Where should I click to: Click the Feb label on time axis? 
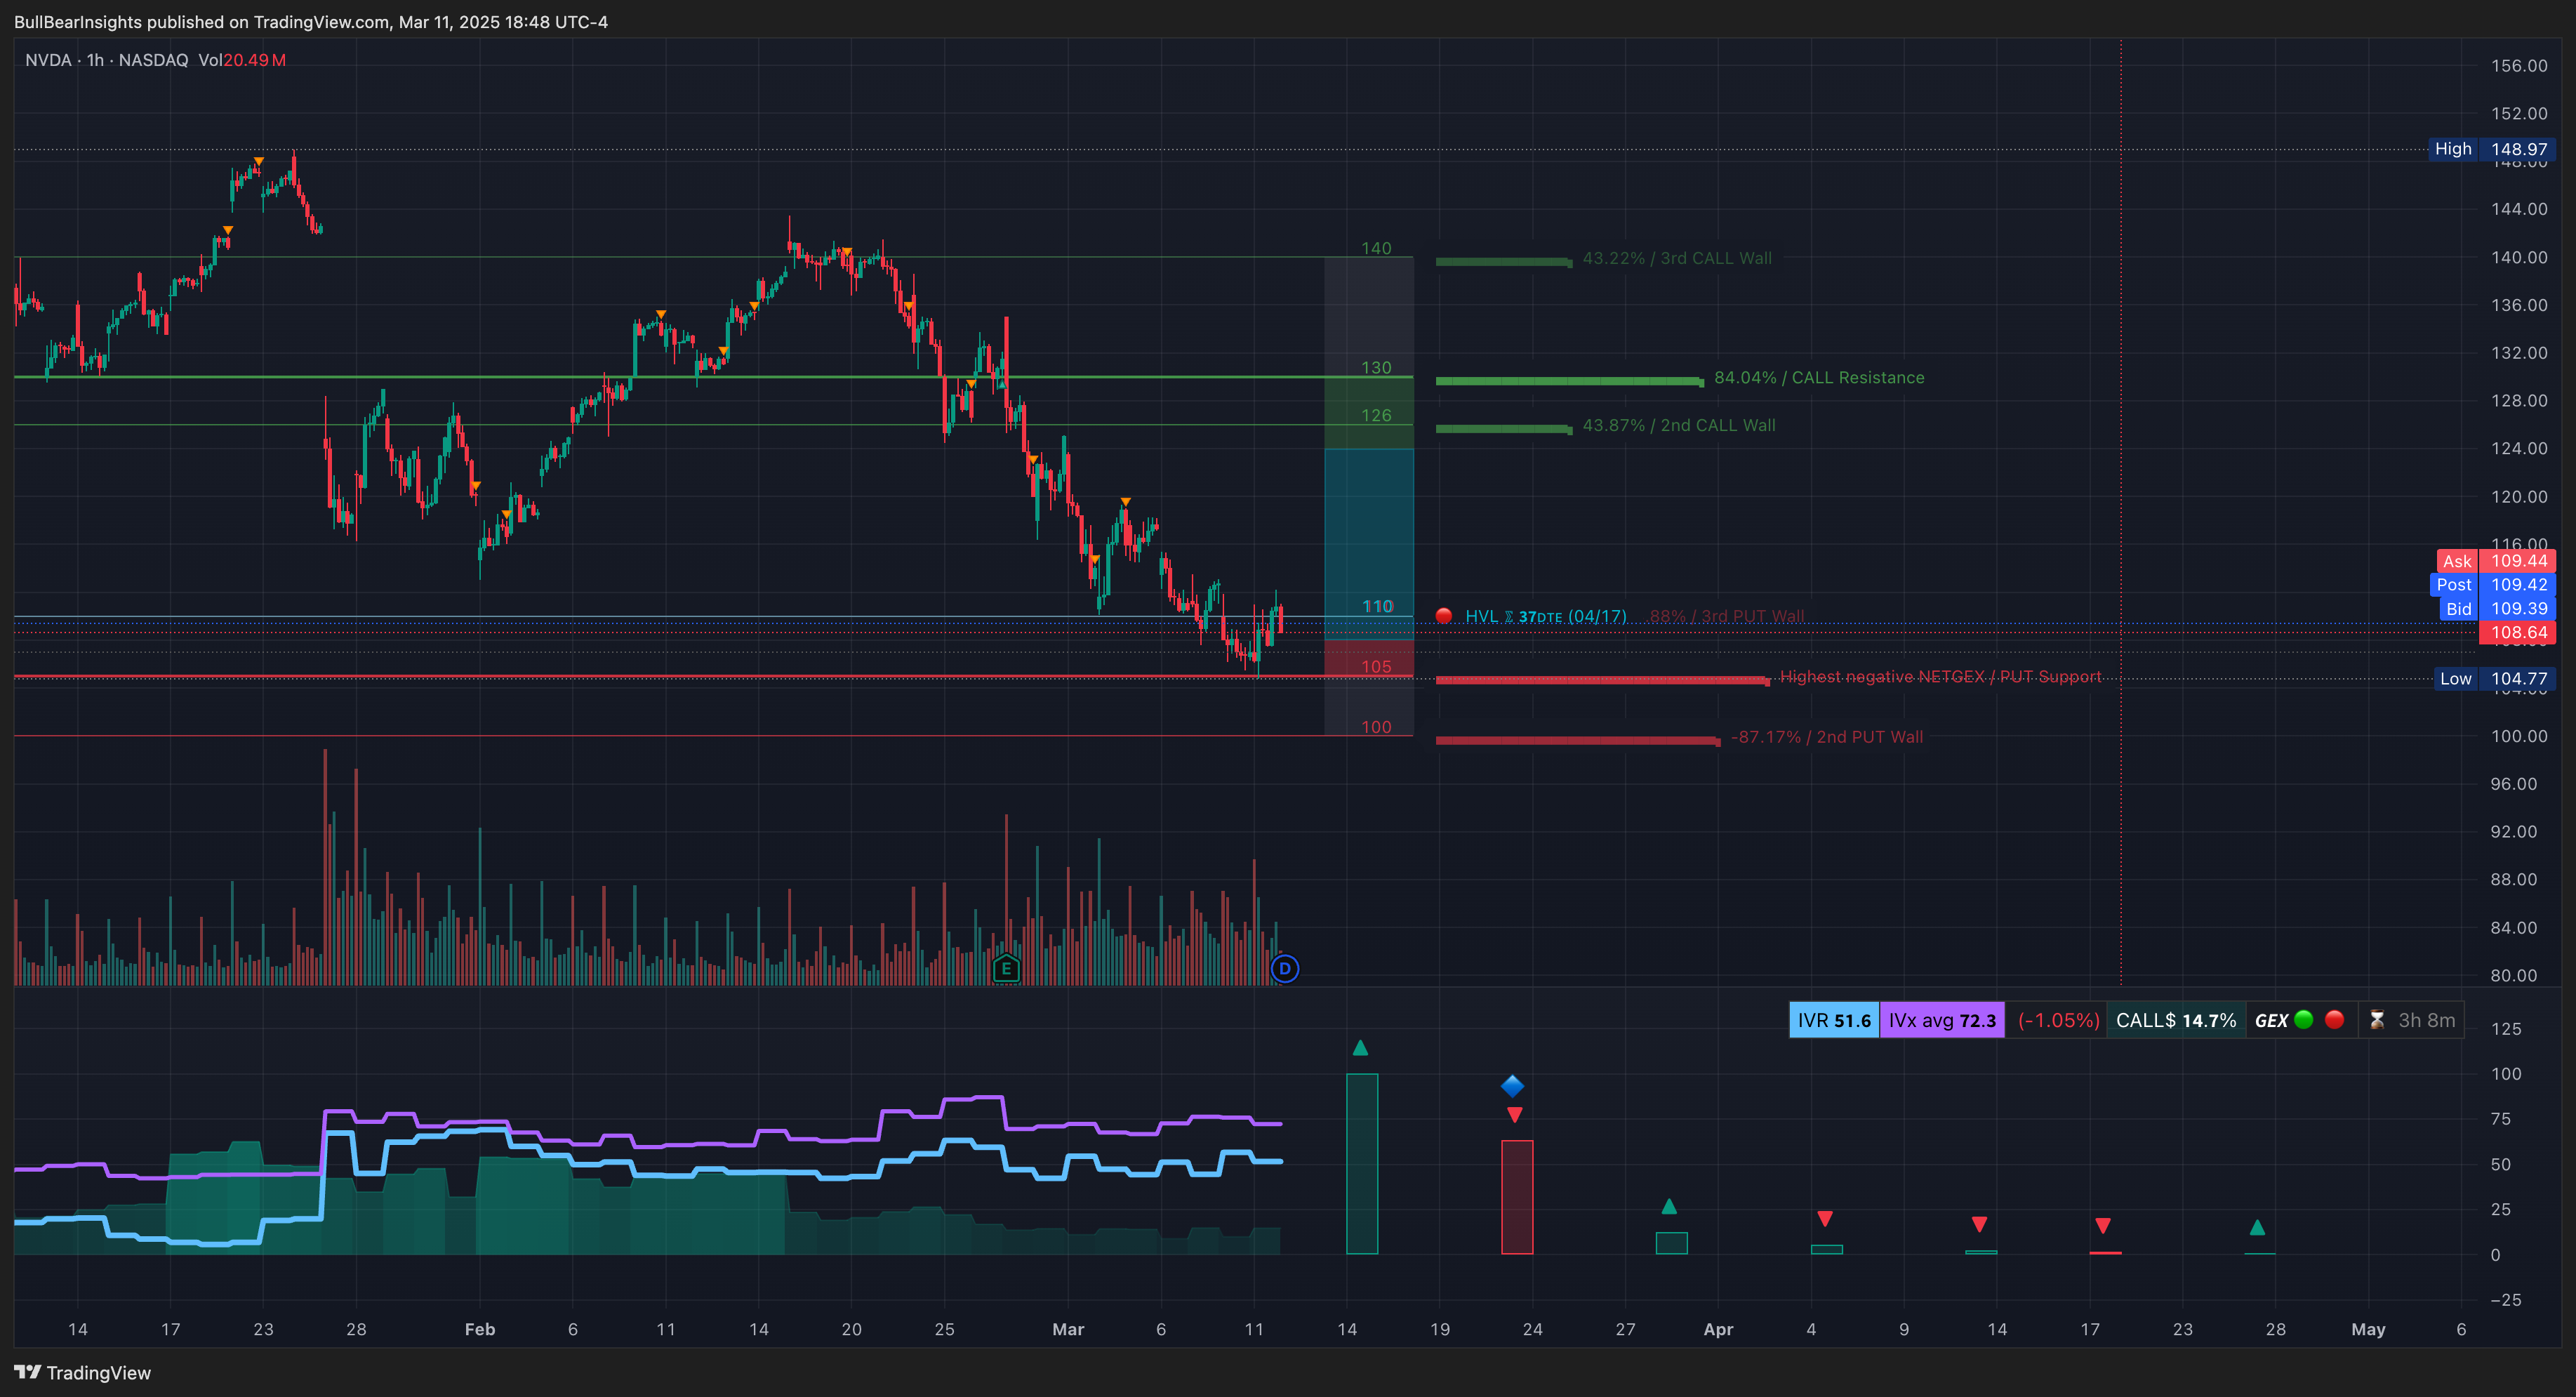[480, 1329]
